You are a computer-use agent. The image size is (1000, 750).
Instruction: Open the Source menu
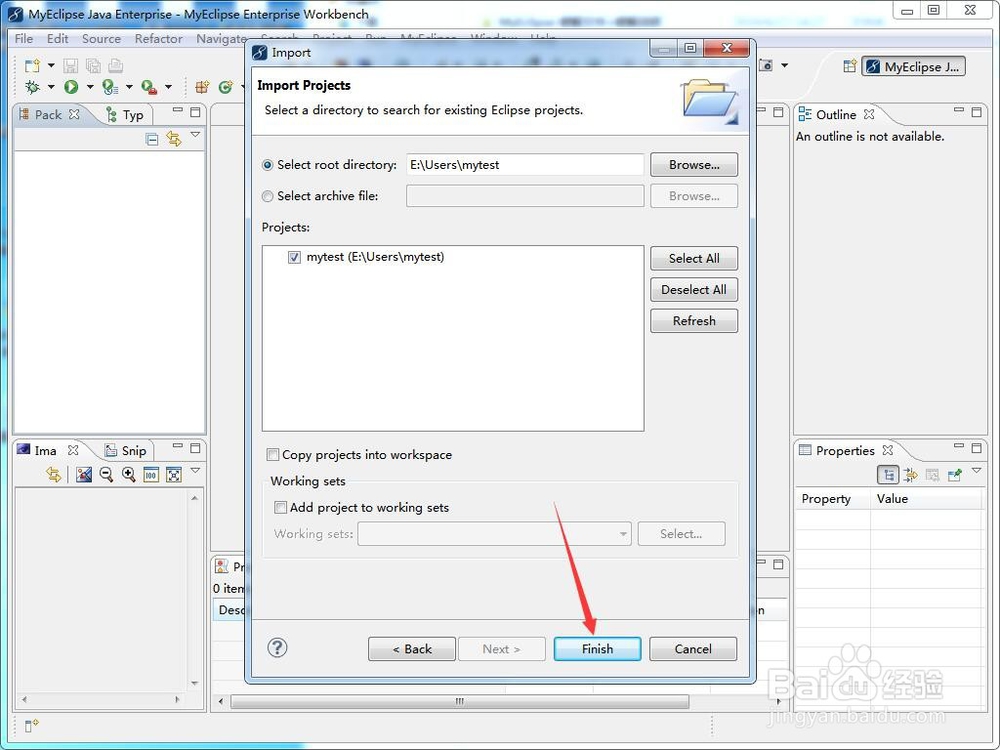pyautogui.click(x=101, y=38)
